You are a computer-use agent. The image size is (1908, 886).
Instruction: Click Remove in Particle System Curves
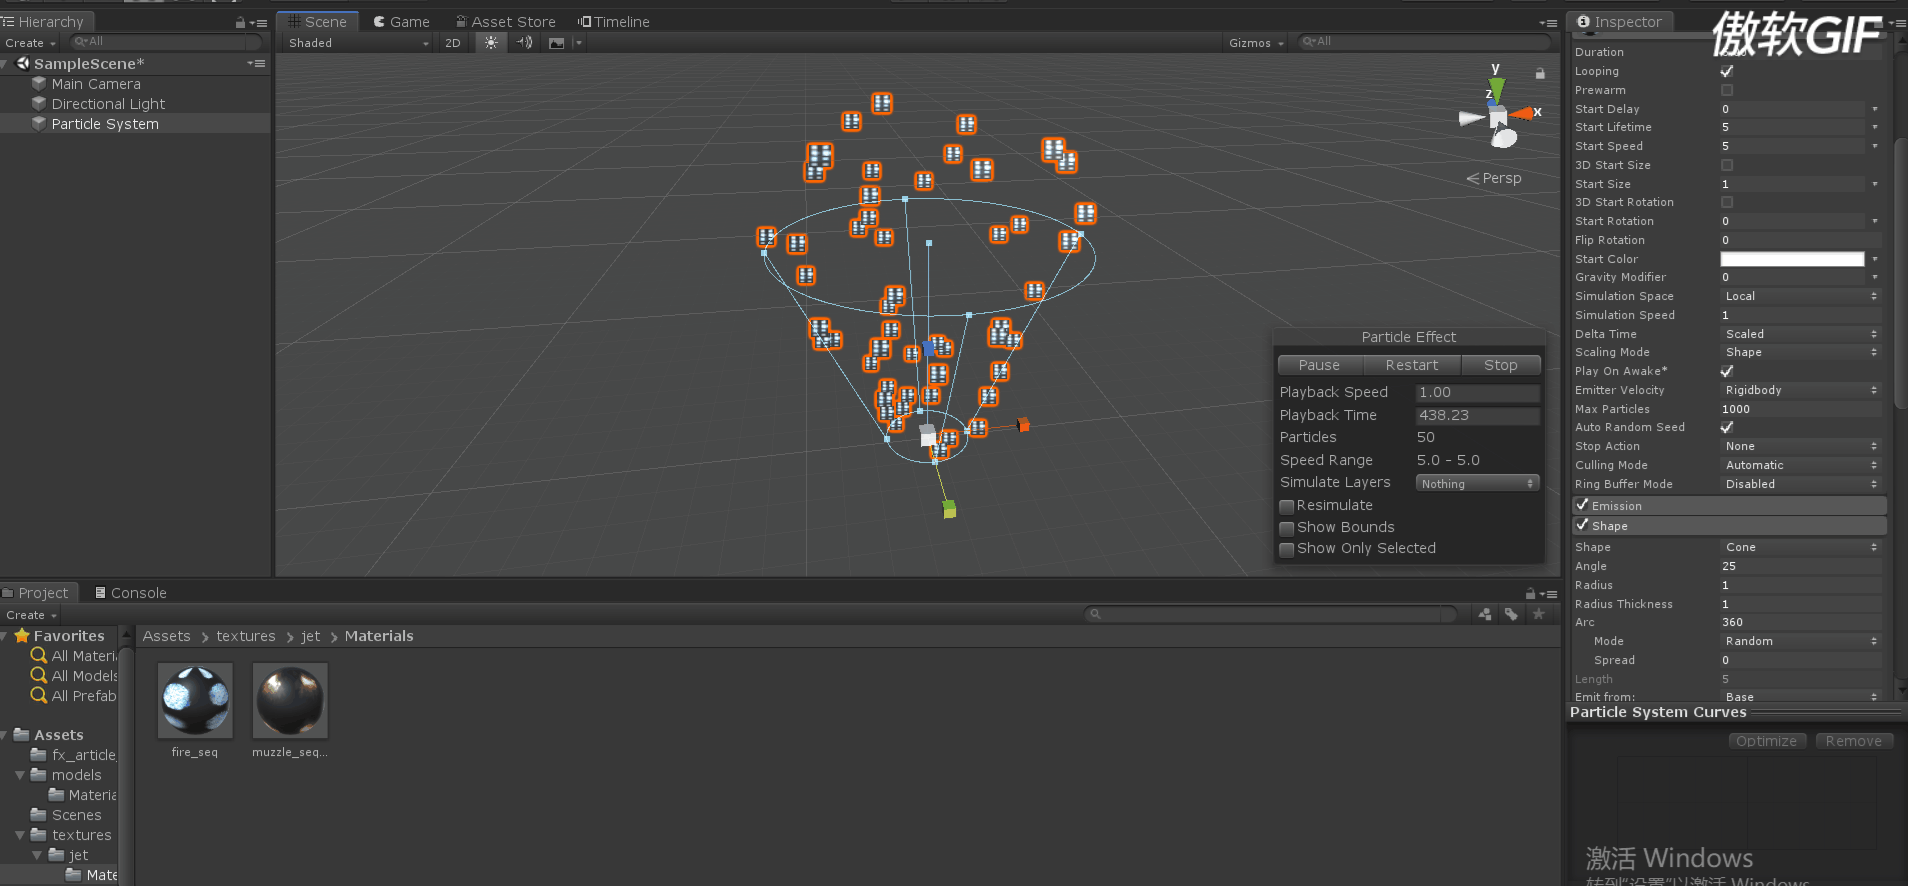(x=1853, y=741)
